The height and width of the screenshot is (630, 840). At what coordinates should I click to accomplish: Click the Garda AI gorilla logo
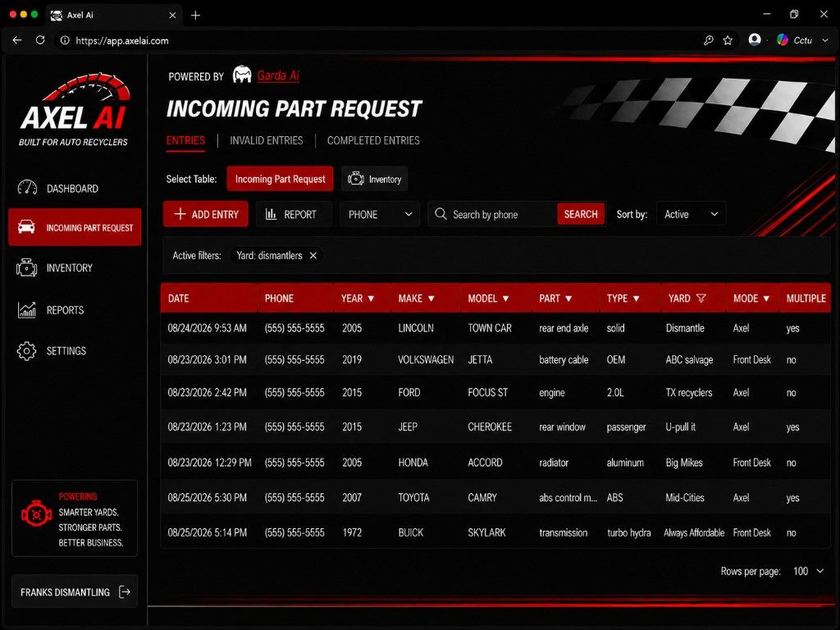pos(242,74)
